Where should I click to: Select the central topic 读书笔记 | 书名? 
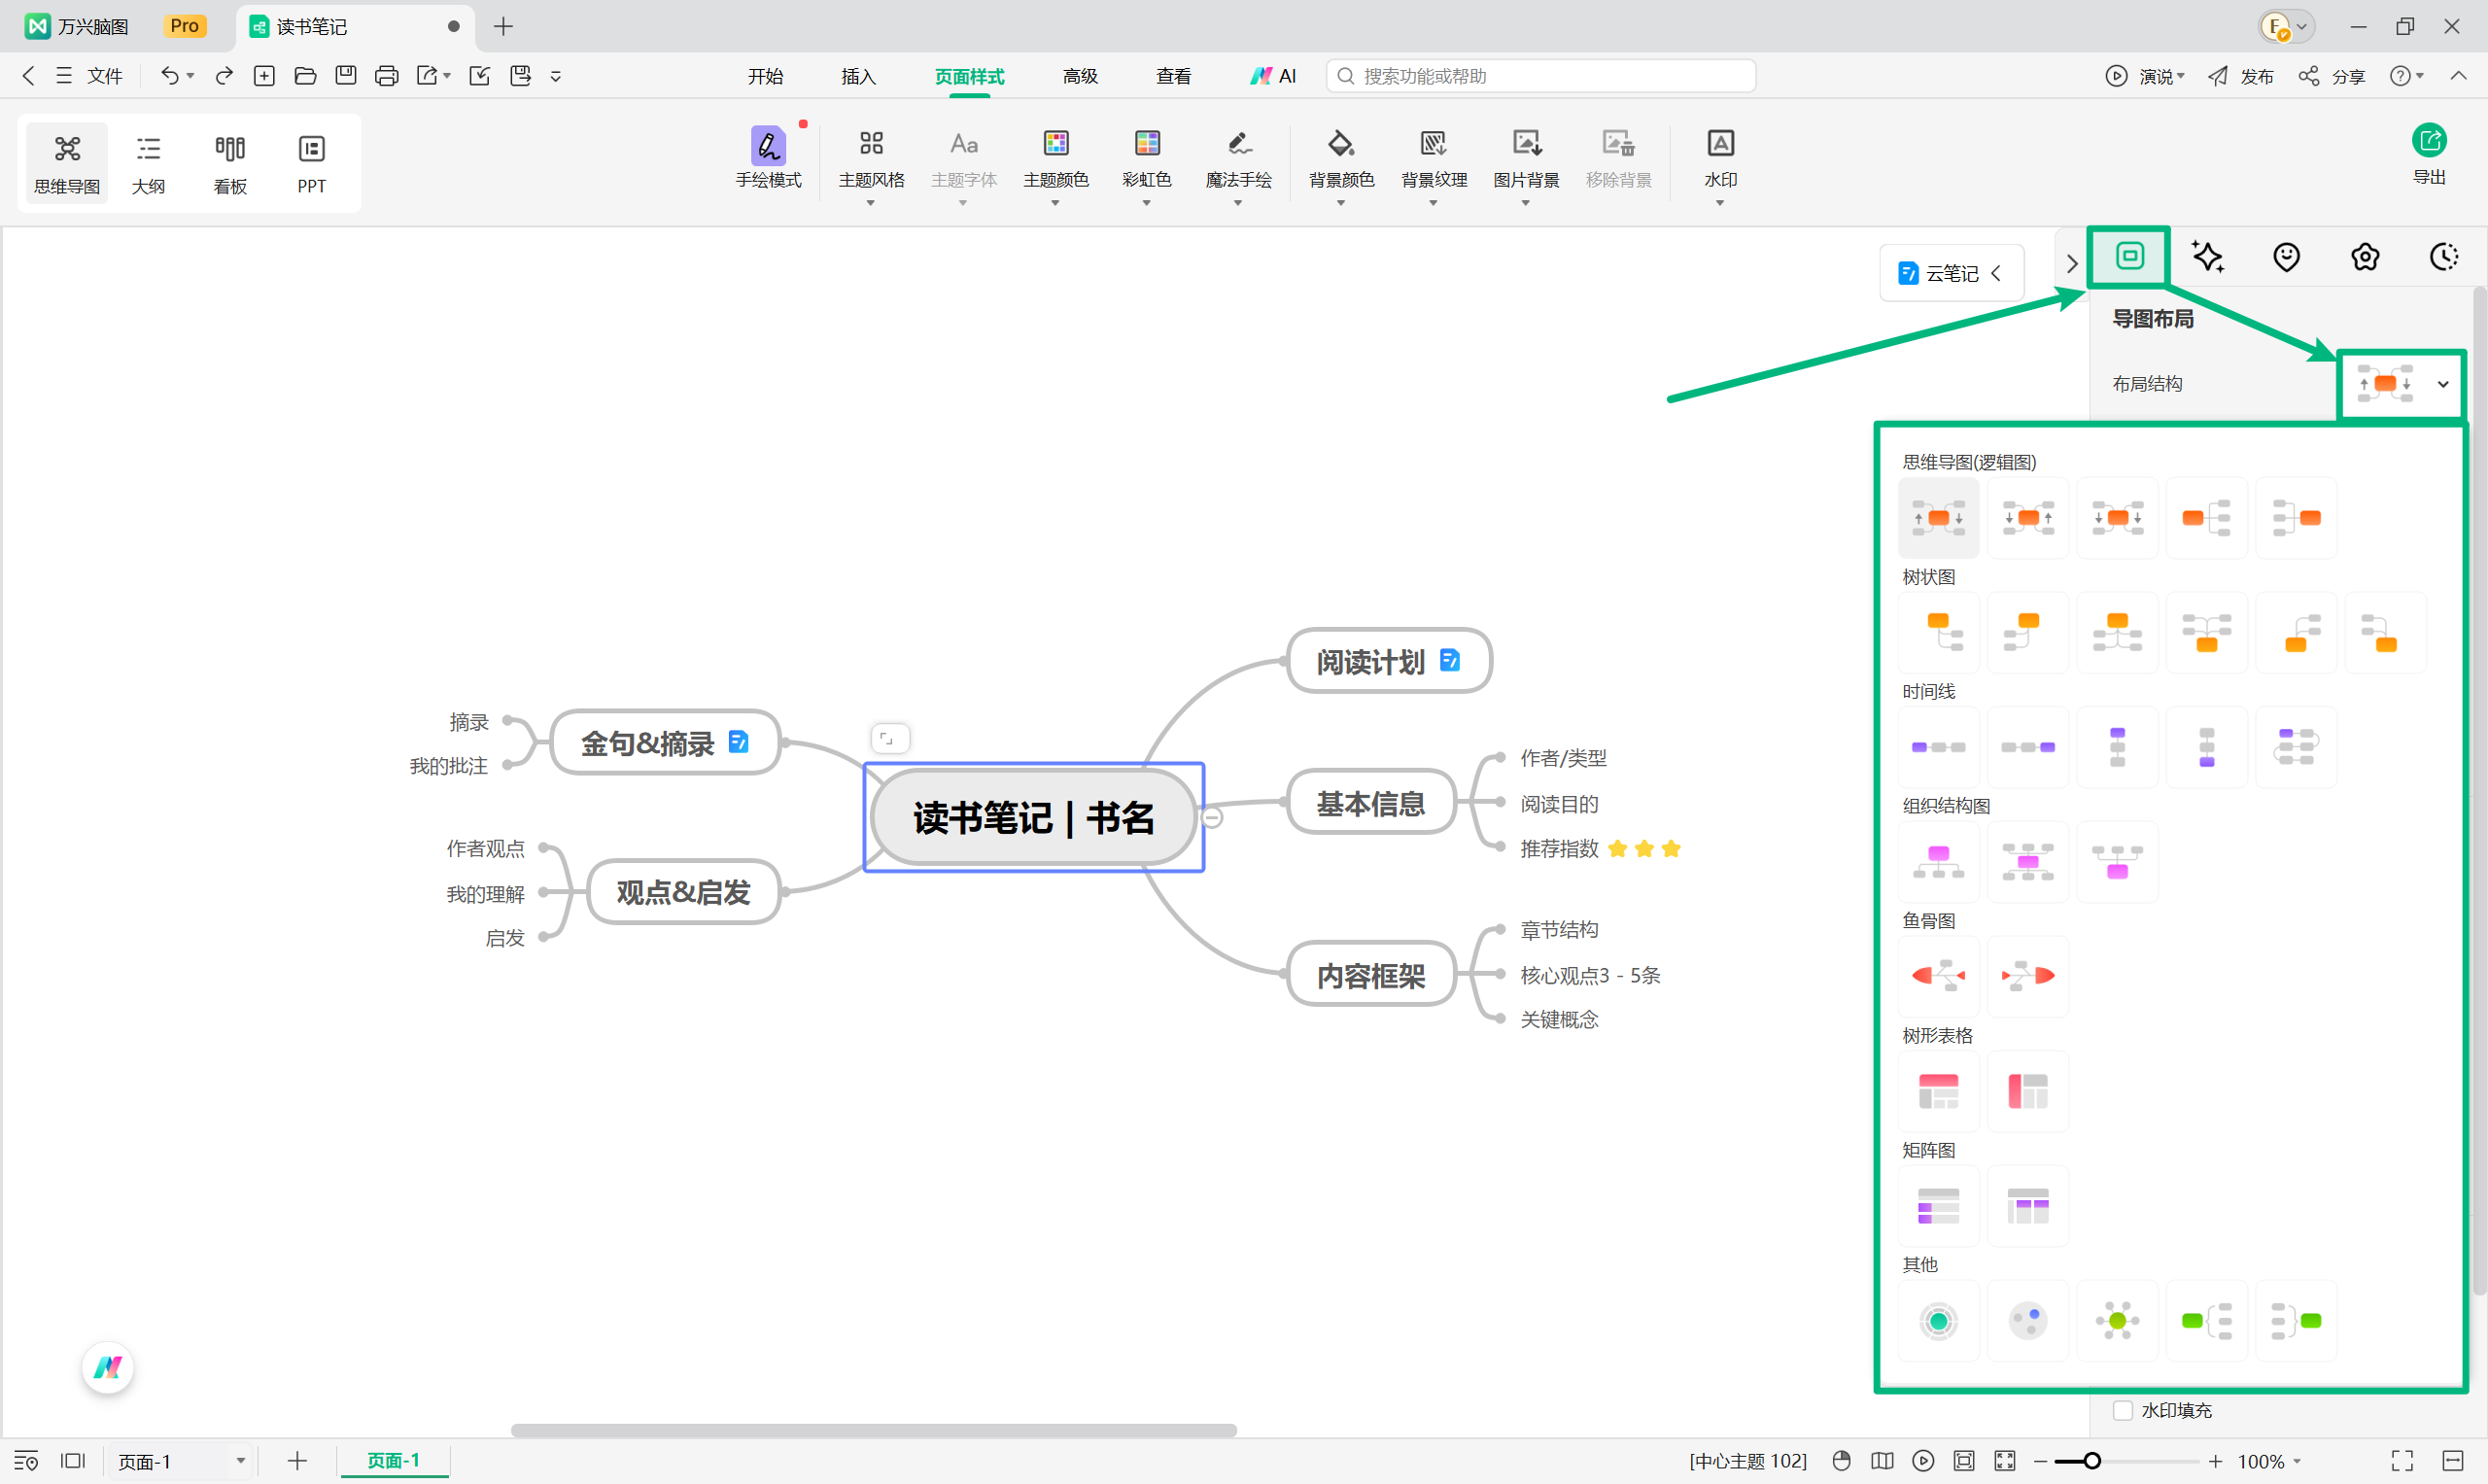(x=1033, y=817)
